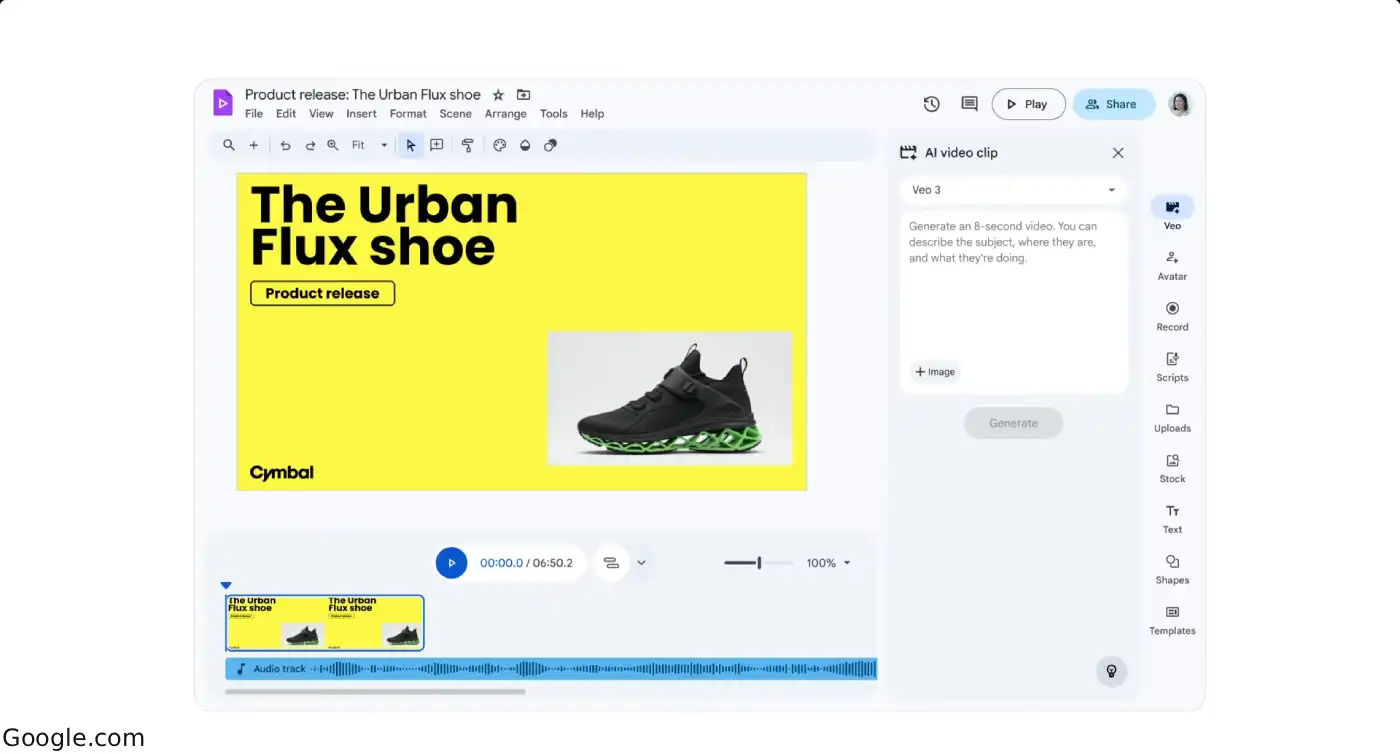This screenshot has height=754, width=1400.
Task: Open the Fit zoom level dropdown
Action: click(369, 145)
